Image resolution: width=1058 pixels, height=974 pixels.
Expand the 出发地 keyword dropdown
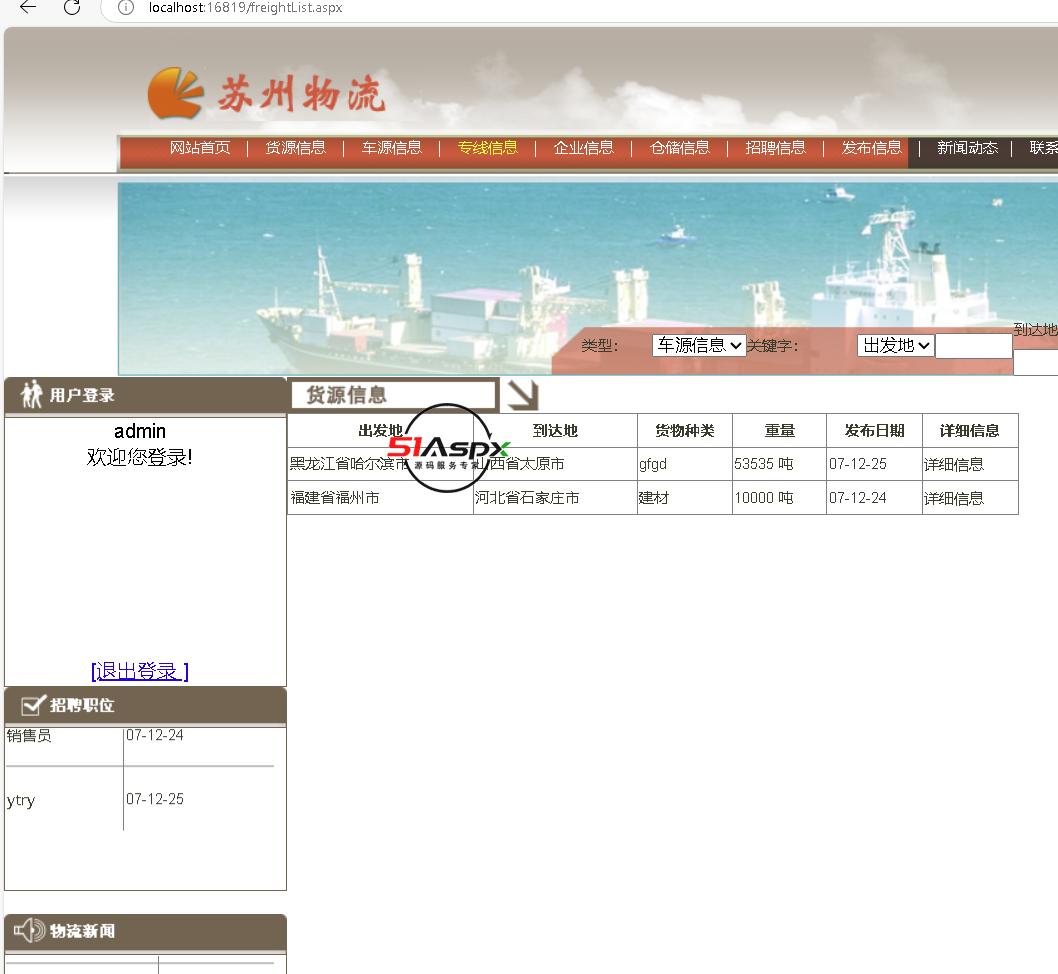click(x=895, y=345)
